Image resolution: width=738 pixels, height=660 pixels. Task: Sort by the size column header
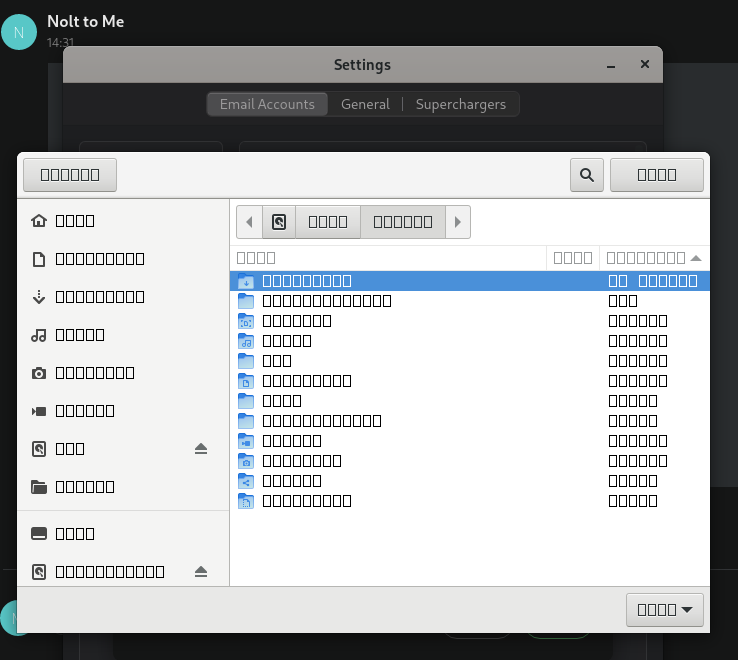[x=573, y=258]
